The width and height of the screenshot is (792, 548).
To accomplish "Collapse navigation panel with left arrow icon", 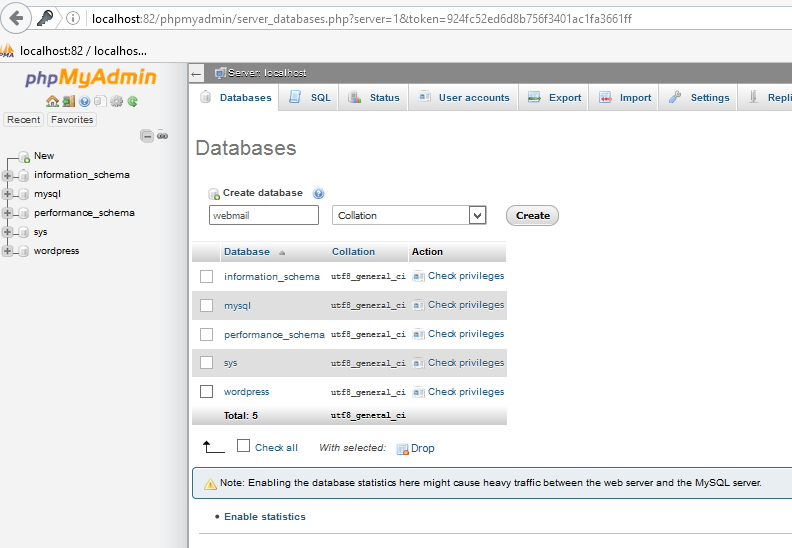I will click(x=196, y=74).
